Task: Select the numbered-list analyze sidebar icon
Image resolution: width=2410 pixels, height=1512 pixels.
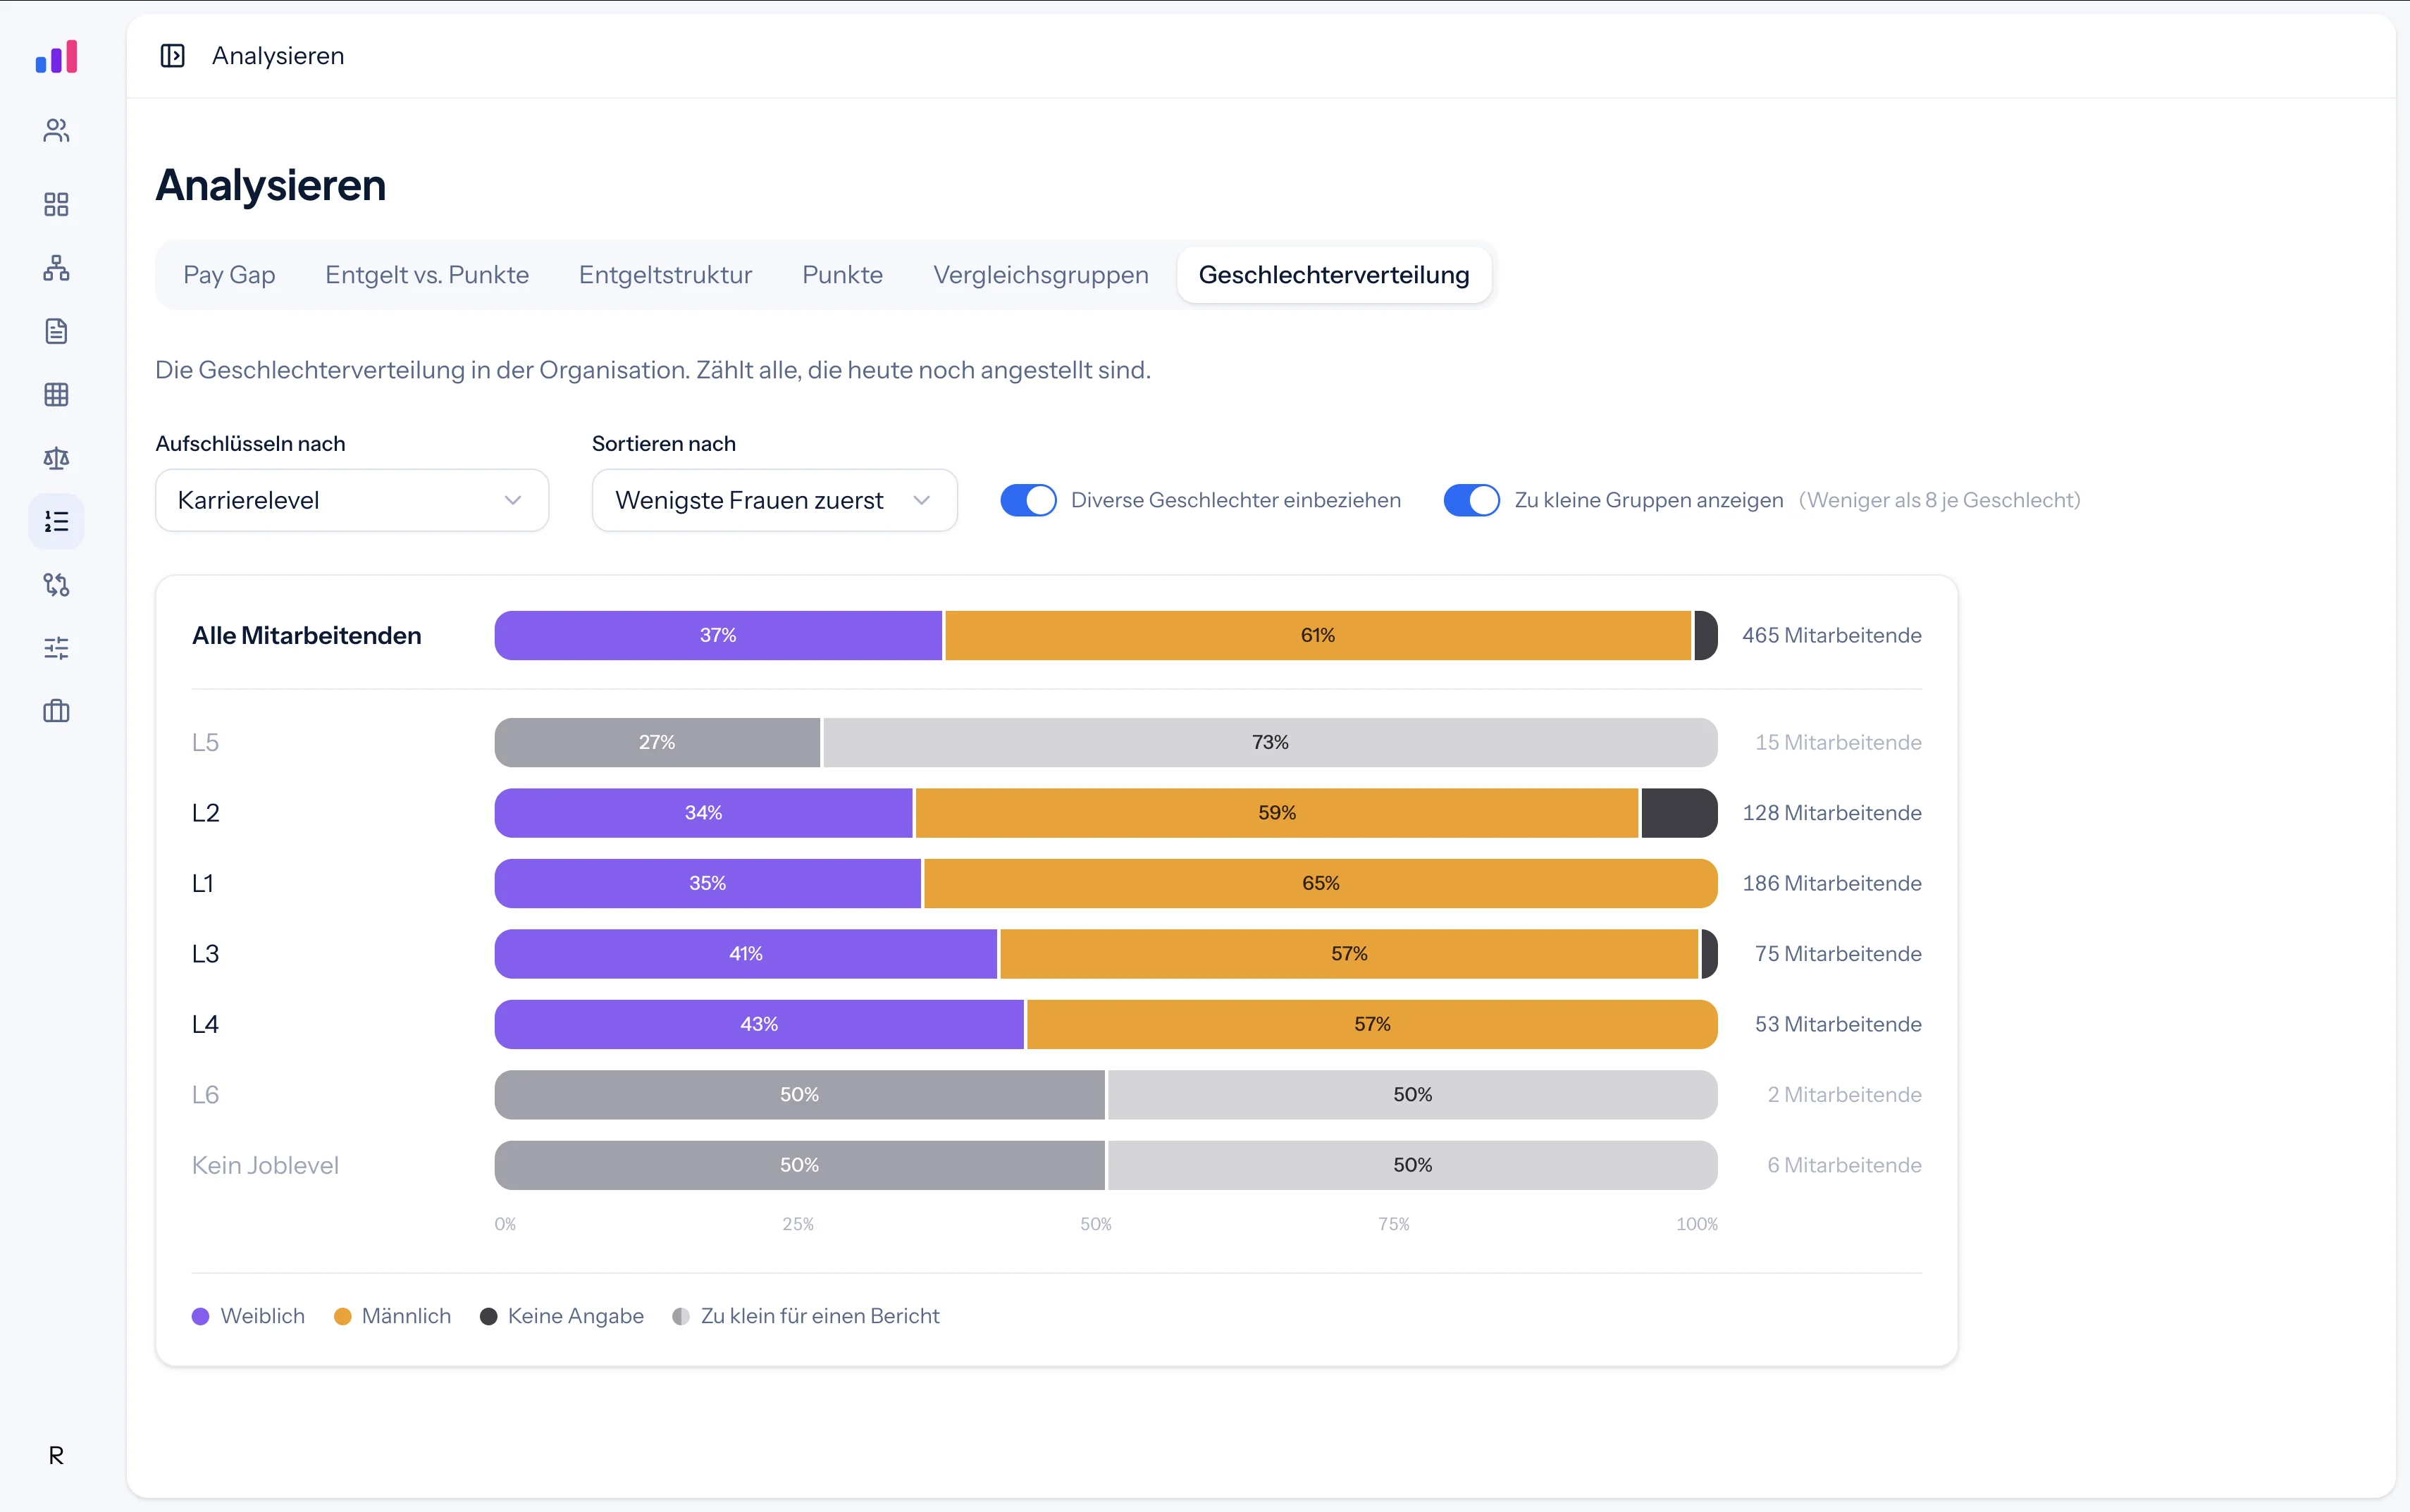Action: click(56, 521)
